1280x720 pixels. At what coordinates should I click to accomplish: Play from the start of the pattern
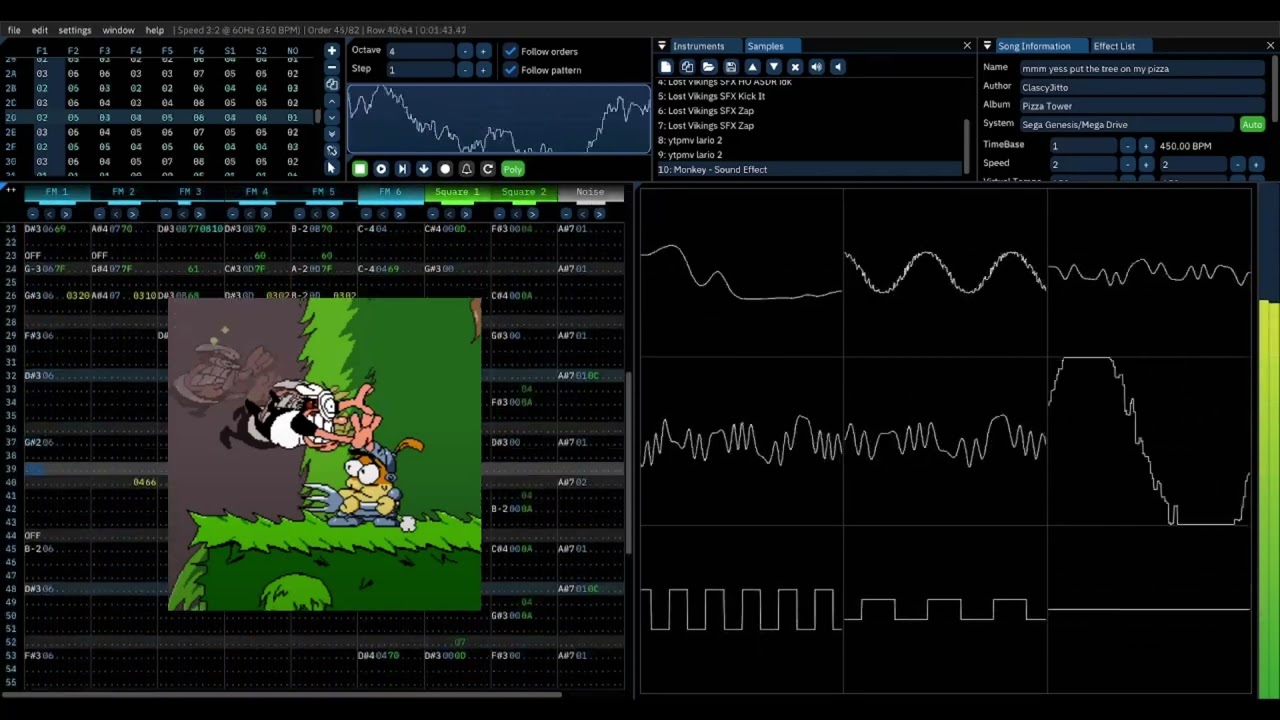[402, 169]
